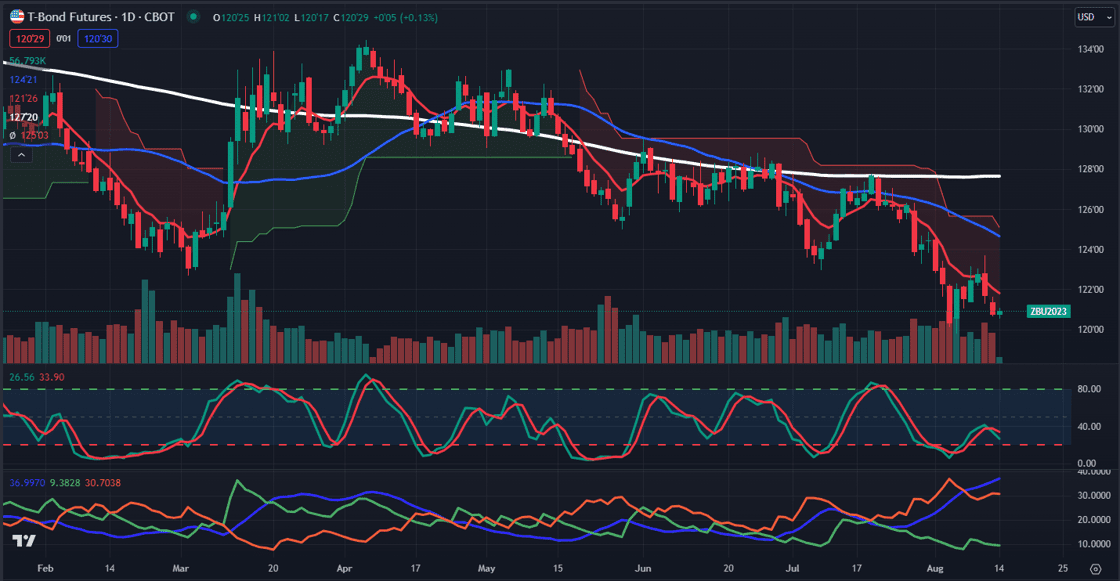Click the orange indicator value 30.7038
Viewport: 1120px width, 581px height.
103,483
